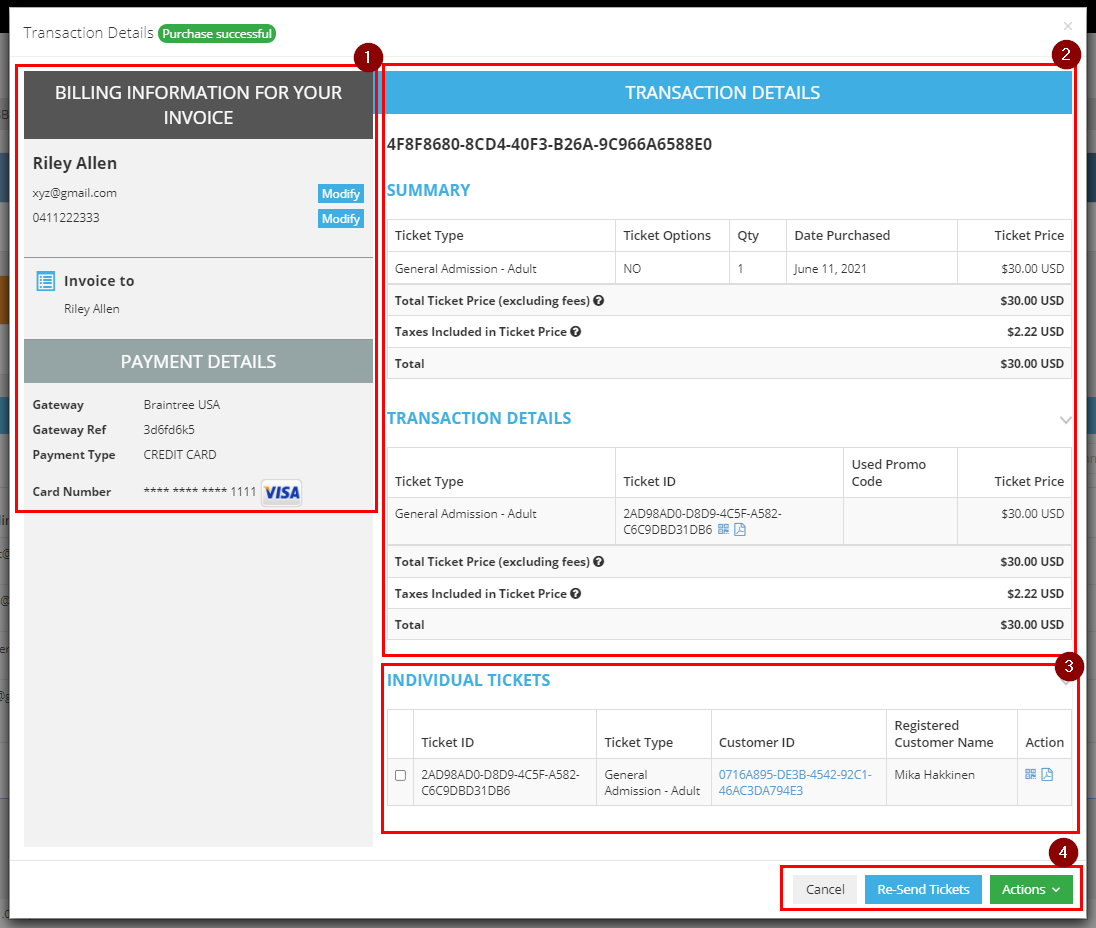1096x928 pixels.
Task: Click Modify button next to xyz@gmail.com
Action: pos(340,194)
